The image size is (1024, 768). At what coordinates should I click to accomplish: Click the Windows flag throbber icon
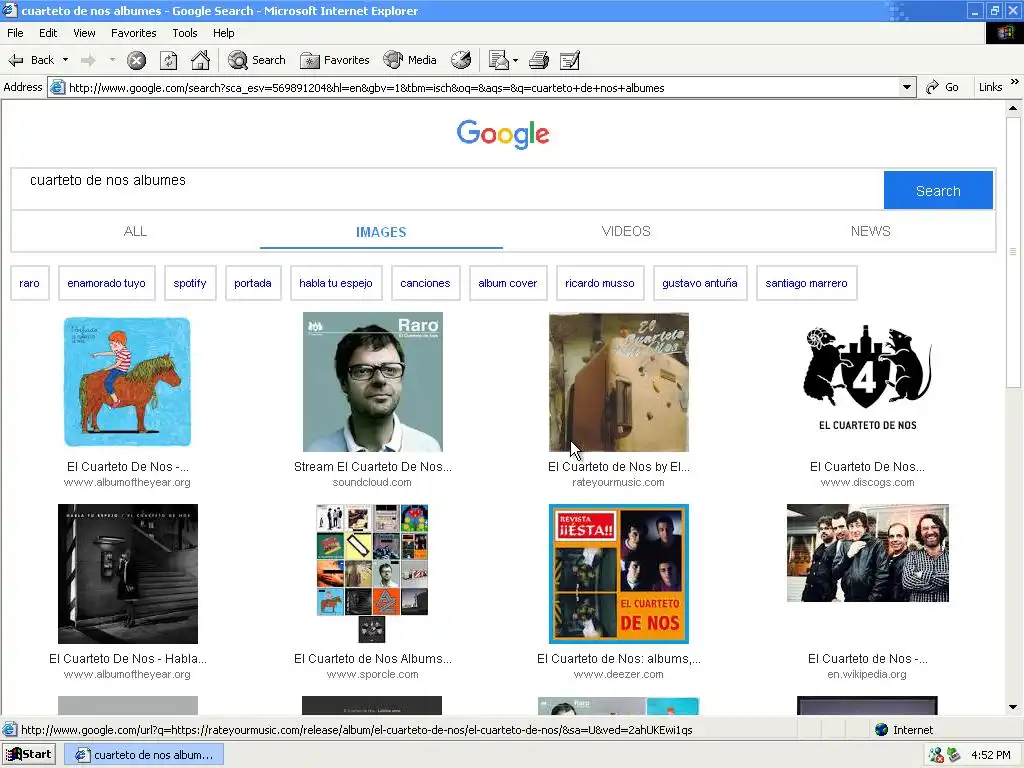pos(1004,33)
